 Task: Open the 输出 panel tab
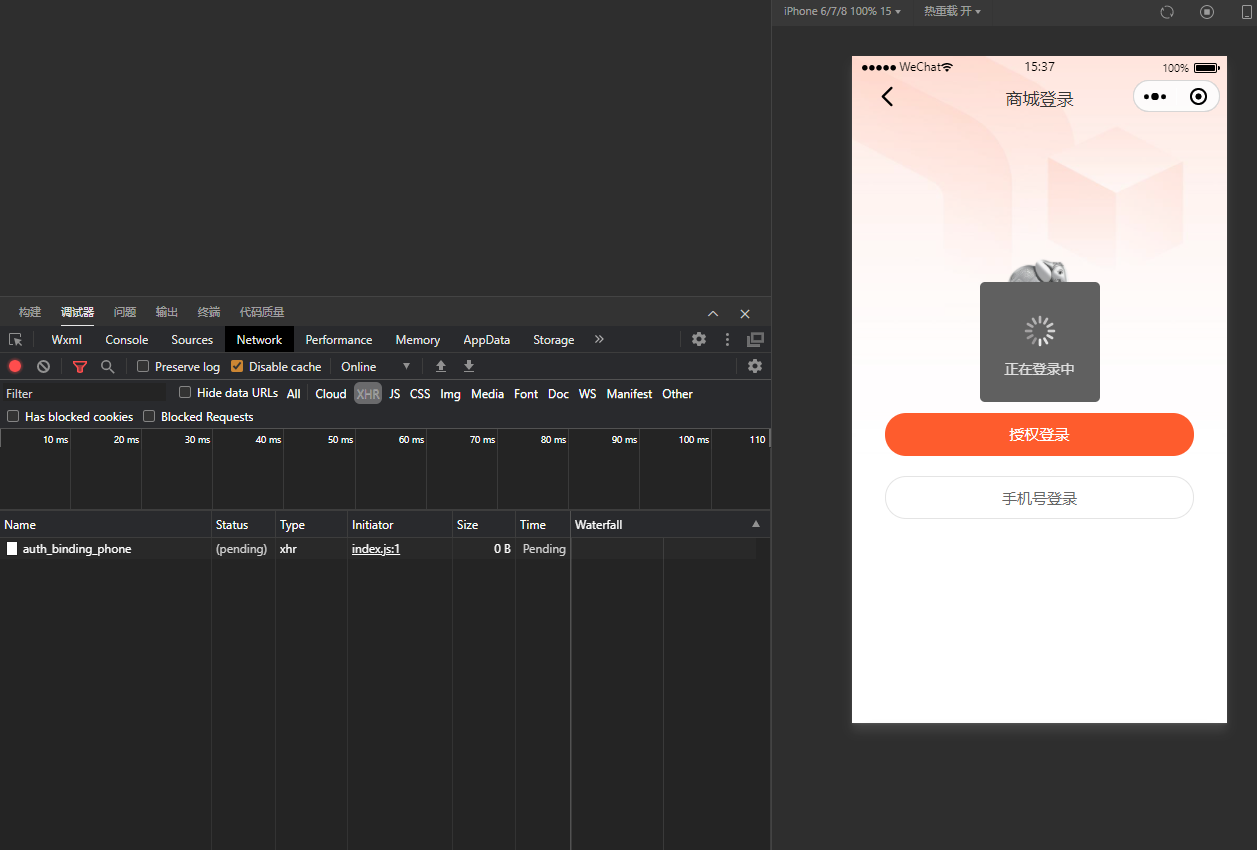tap(167, 312)
